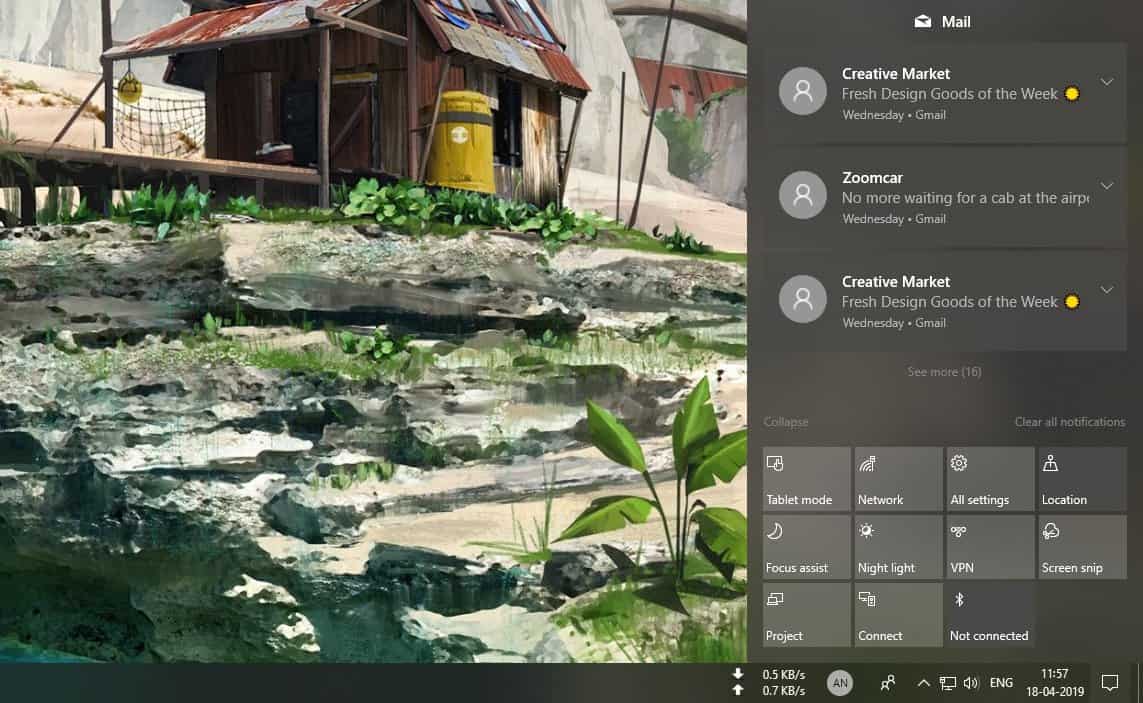Toggle Focus assist tile
This screenshot has width=1143, height=703.
click(806, 547)
